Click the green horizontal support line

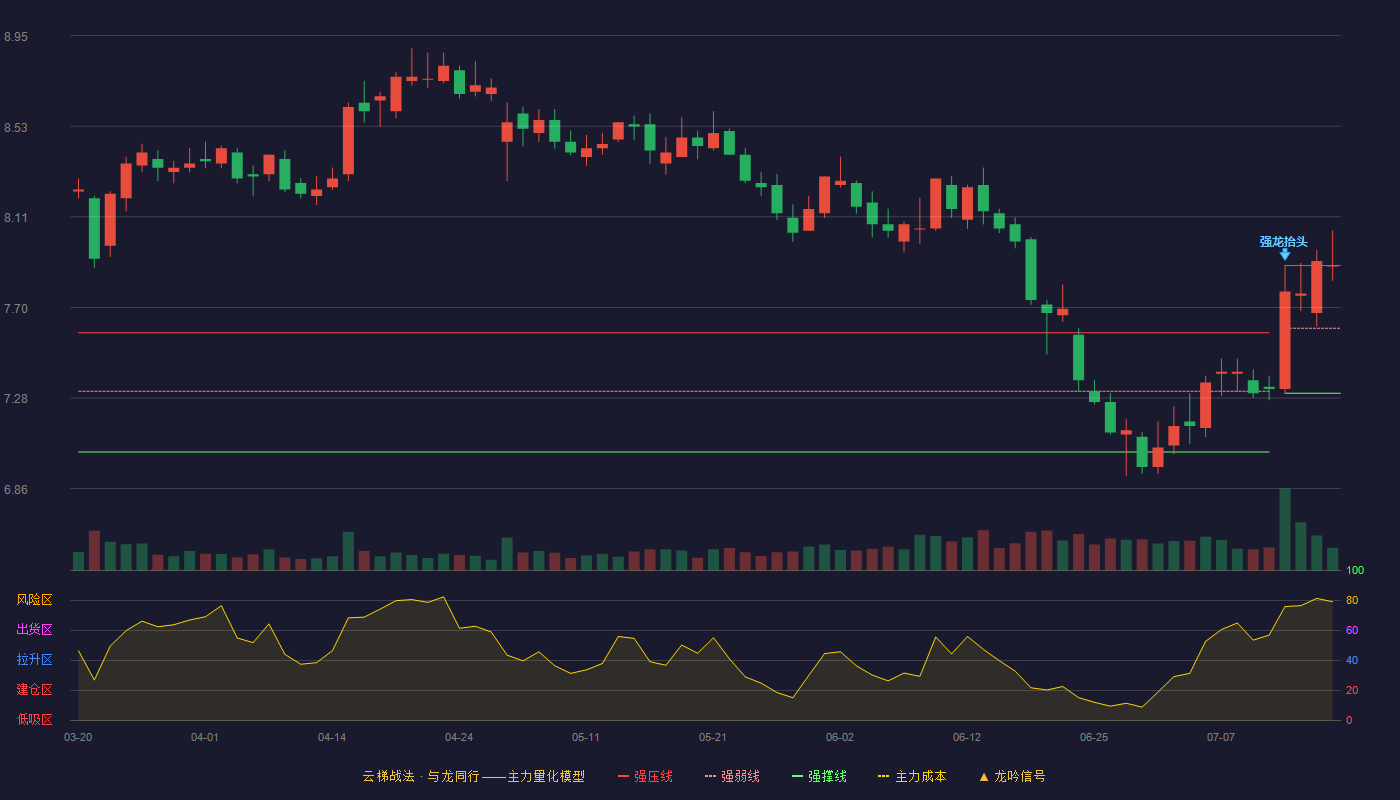(x=673, y=452)
